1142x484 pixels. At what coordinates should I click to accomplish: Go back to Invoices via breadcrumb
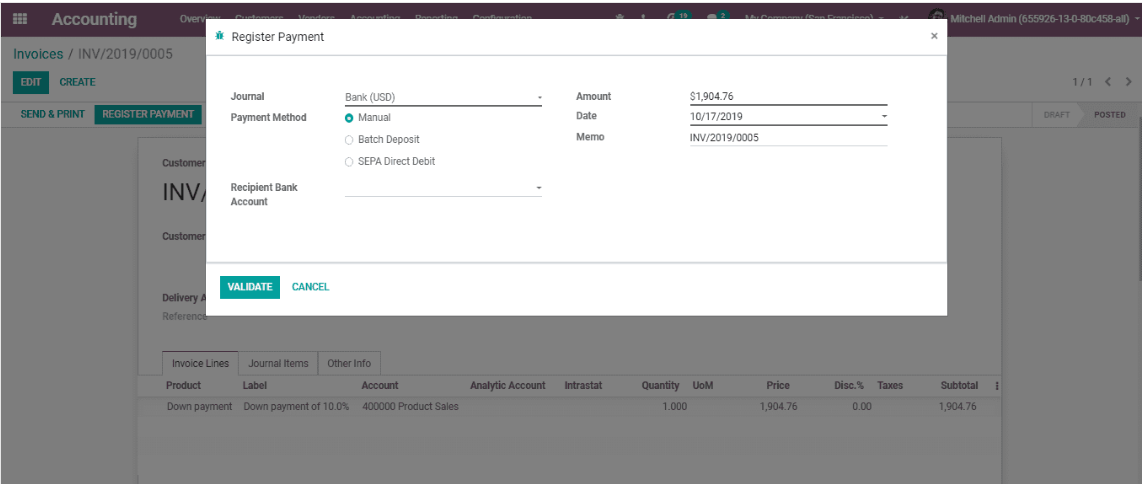tap(38, 55)
